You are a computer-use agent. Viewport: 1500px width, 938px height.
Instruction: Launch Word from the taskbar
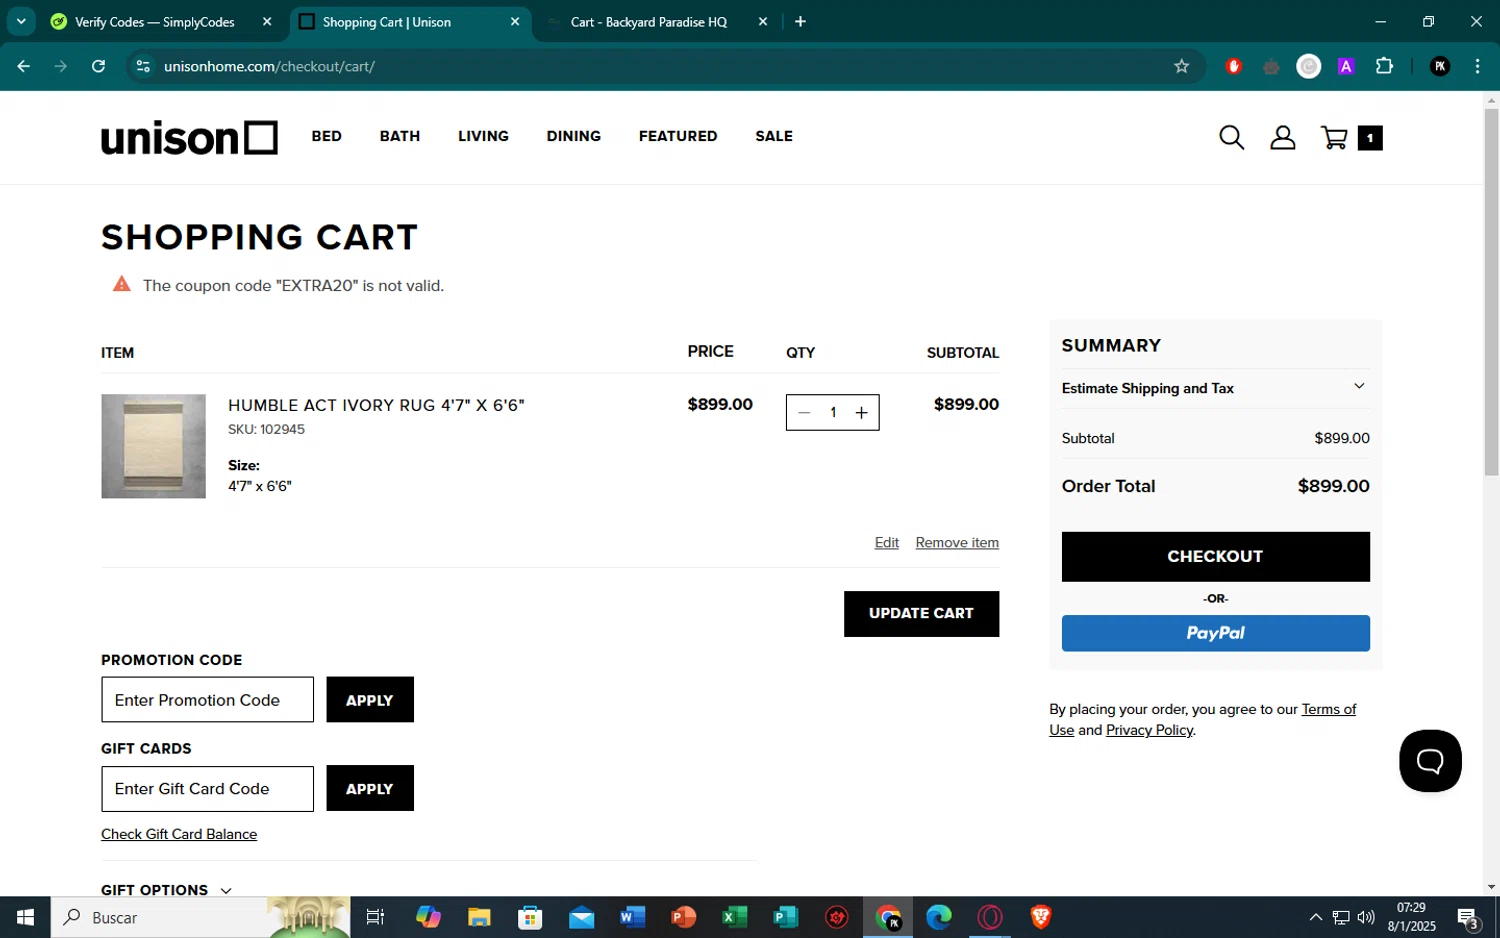click(x=632, y=917)
